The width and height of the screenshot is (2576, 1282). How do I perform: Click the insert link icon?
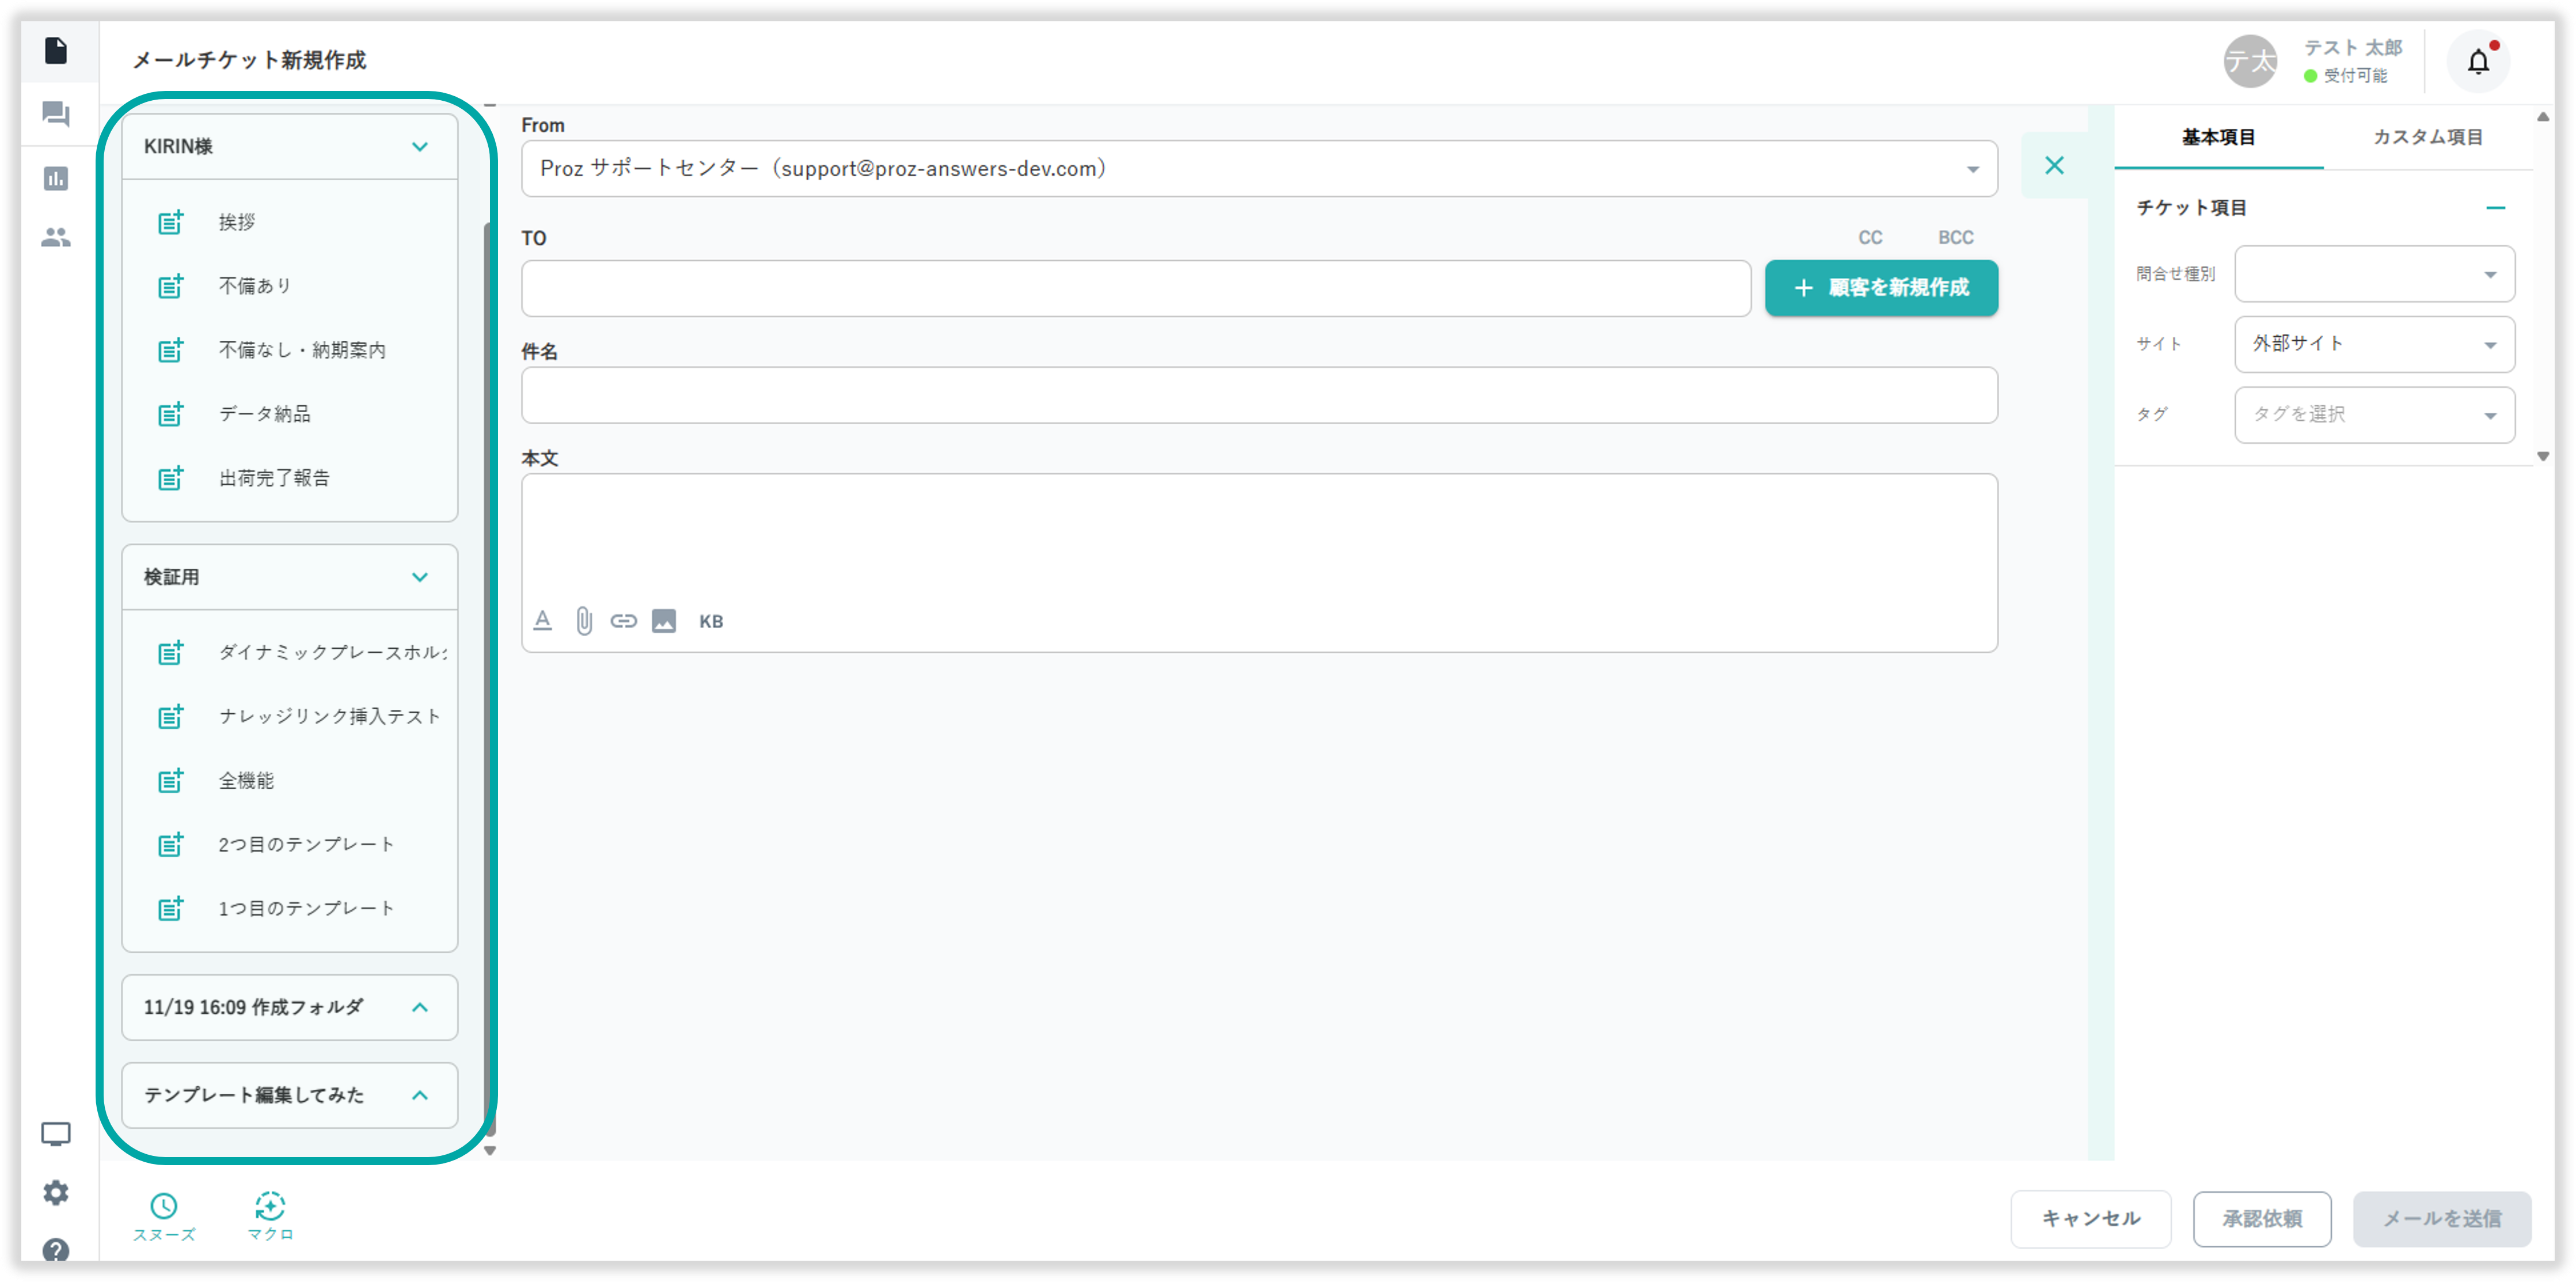click(624, 621)
